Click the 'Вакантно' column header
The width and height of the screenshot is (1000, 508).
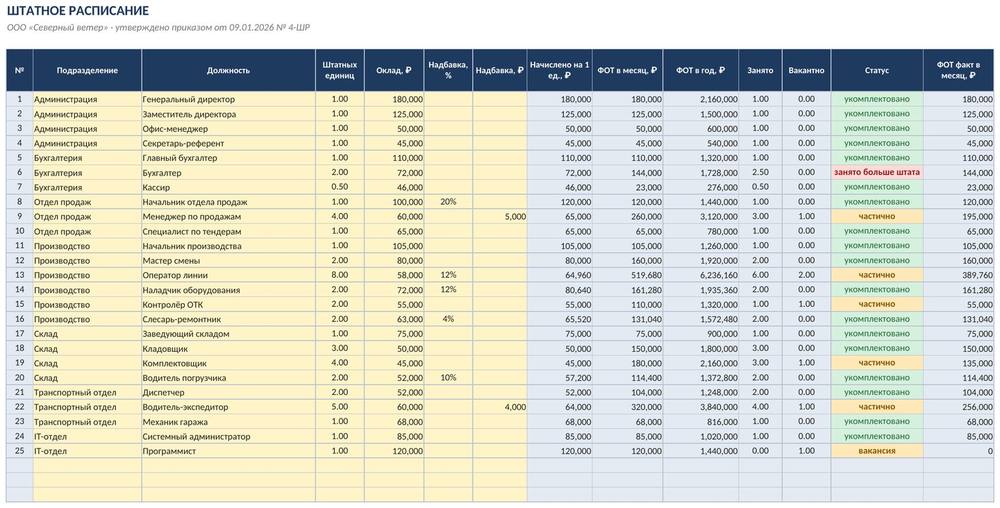click(806, 70)
